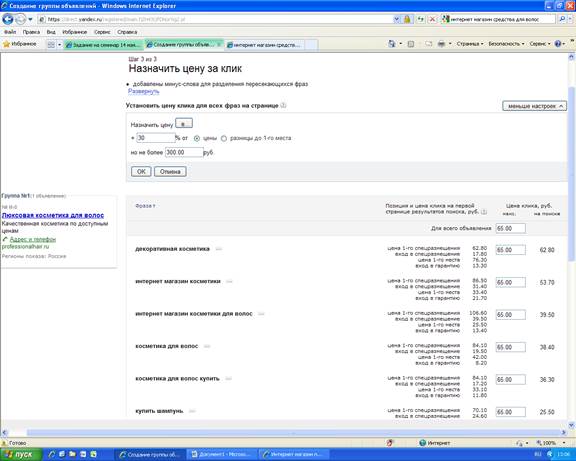Switch to 'Задание на семинар' tab
The image size is (576, 461).
tap(104, 45)
